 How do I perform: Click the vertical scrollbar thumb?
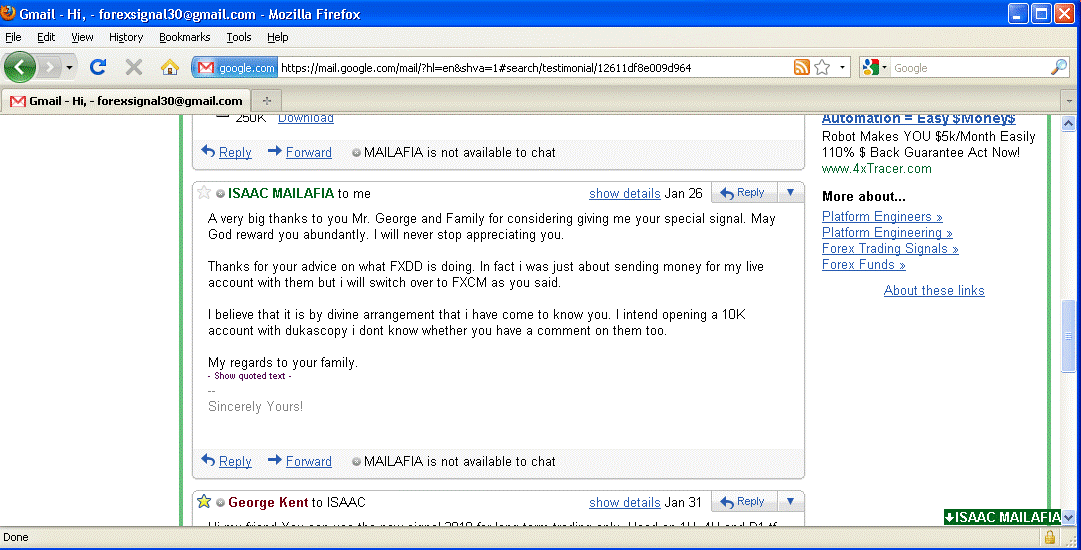[1069, 336]
